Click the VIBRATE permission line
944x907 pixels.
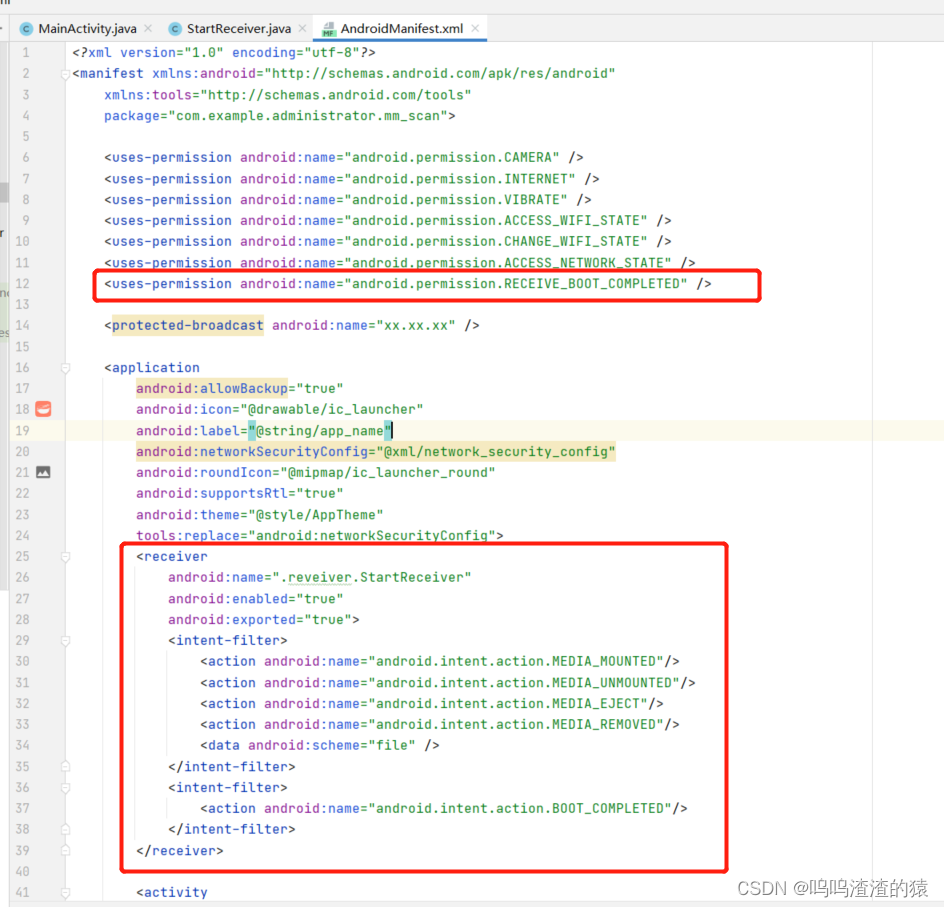click(x=348, y=200)
